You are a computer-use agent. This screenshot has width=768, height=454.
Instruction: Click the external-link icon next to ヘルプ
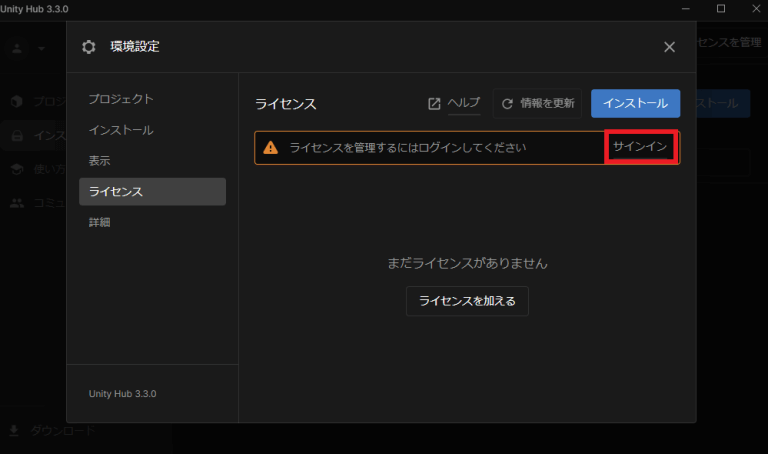tap(434, 103)
